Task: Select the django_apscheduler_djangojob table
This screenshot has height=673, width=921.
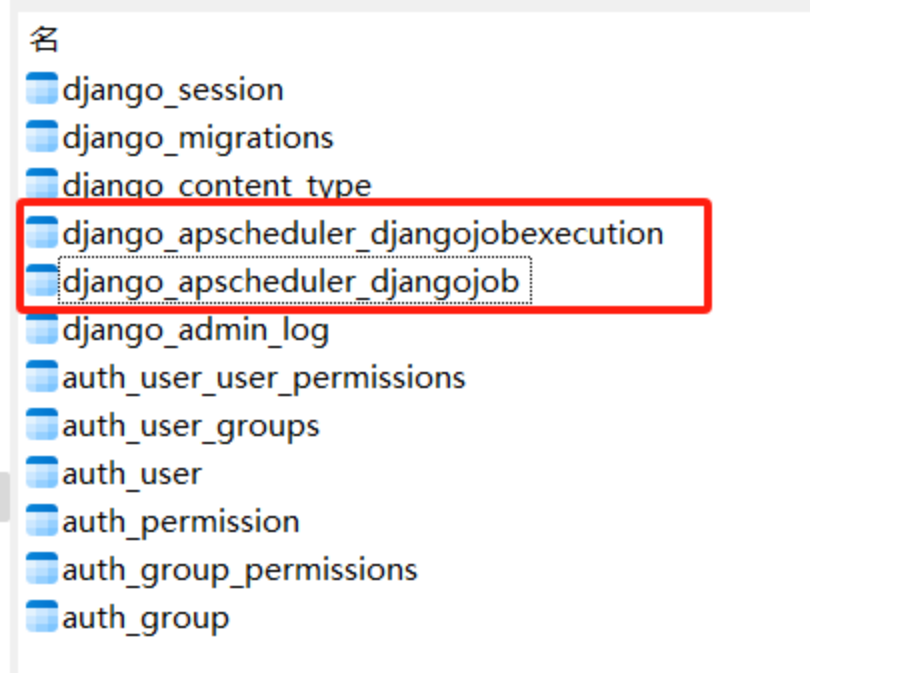Action: (x=290, y=281)
